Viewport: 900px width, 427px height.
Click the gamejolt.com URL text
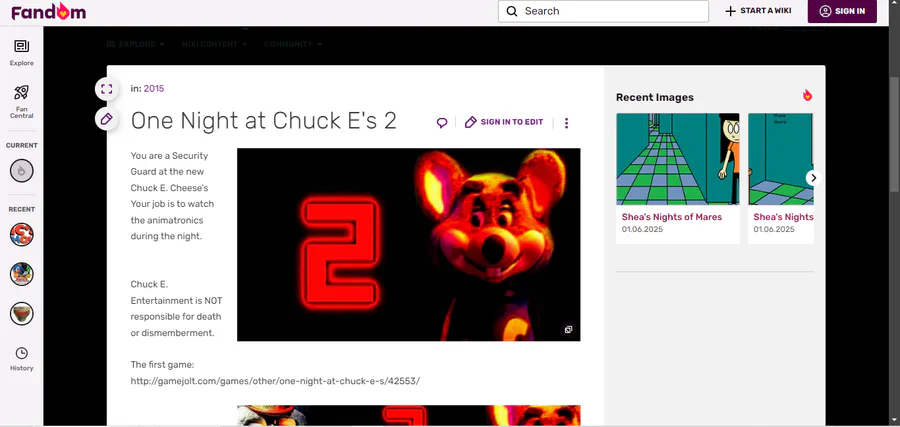point(275,381)
